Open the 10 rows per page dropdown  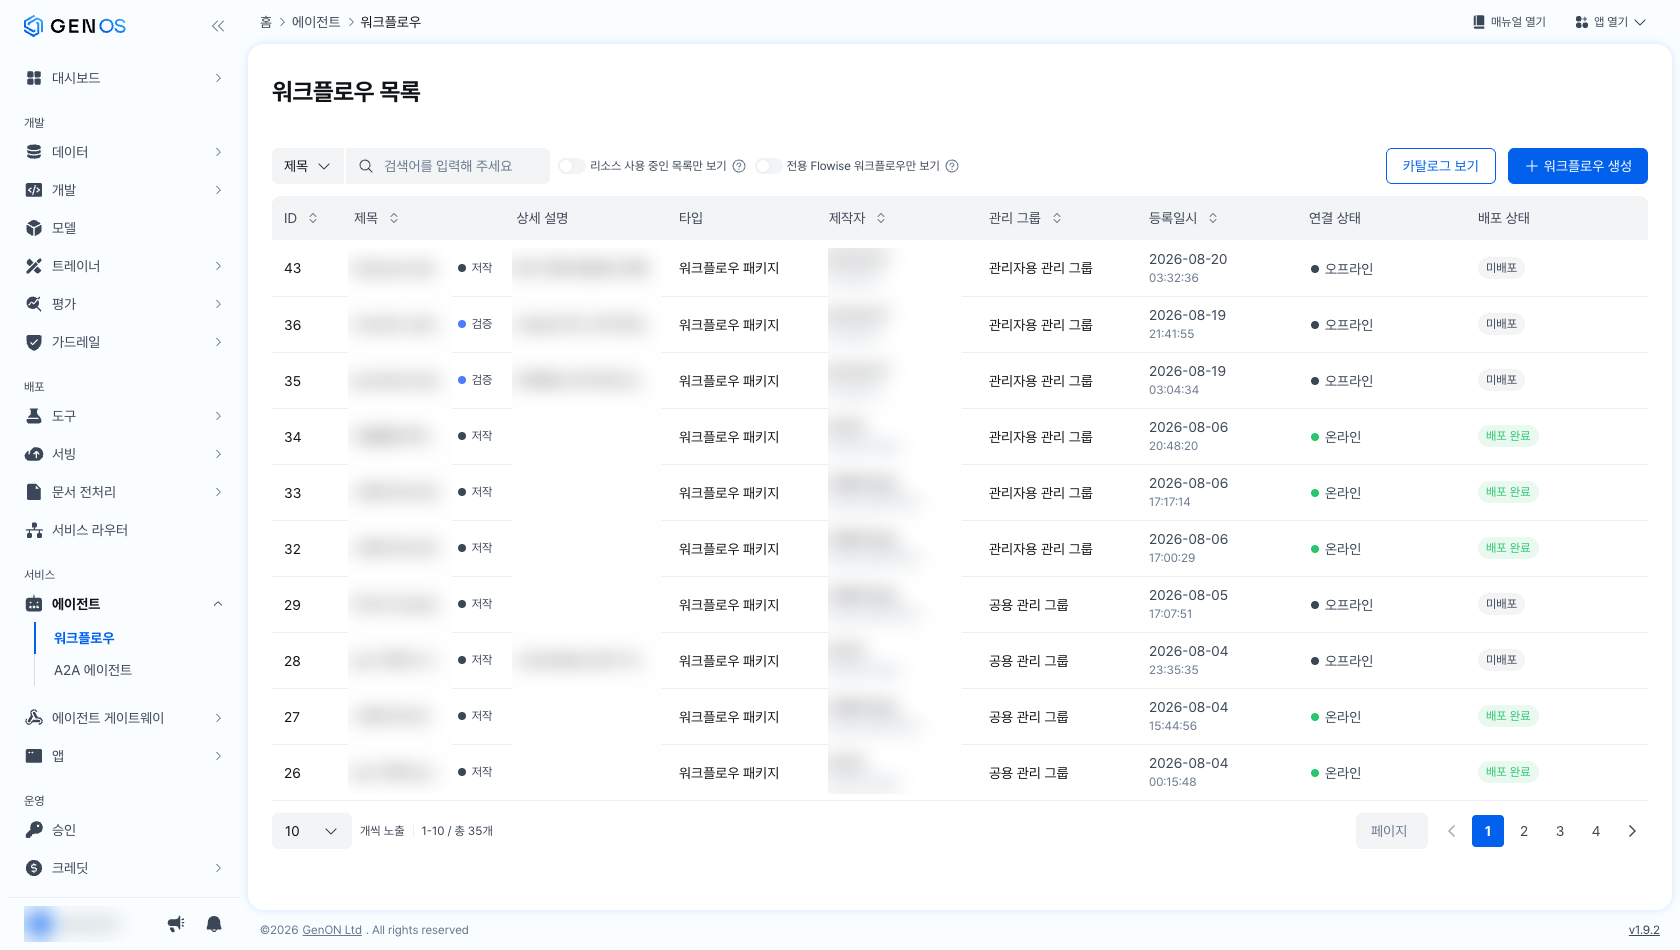311,831
